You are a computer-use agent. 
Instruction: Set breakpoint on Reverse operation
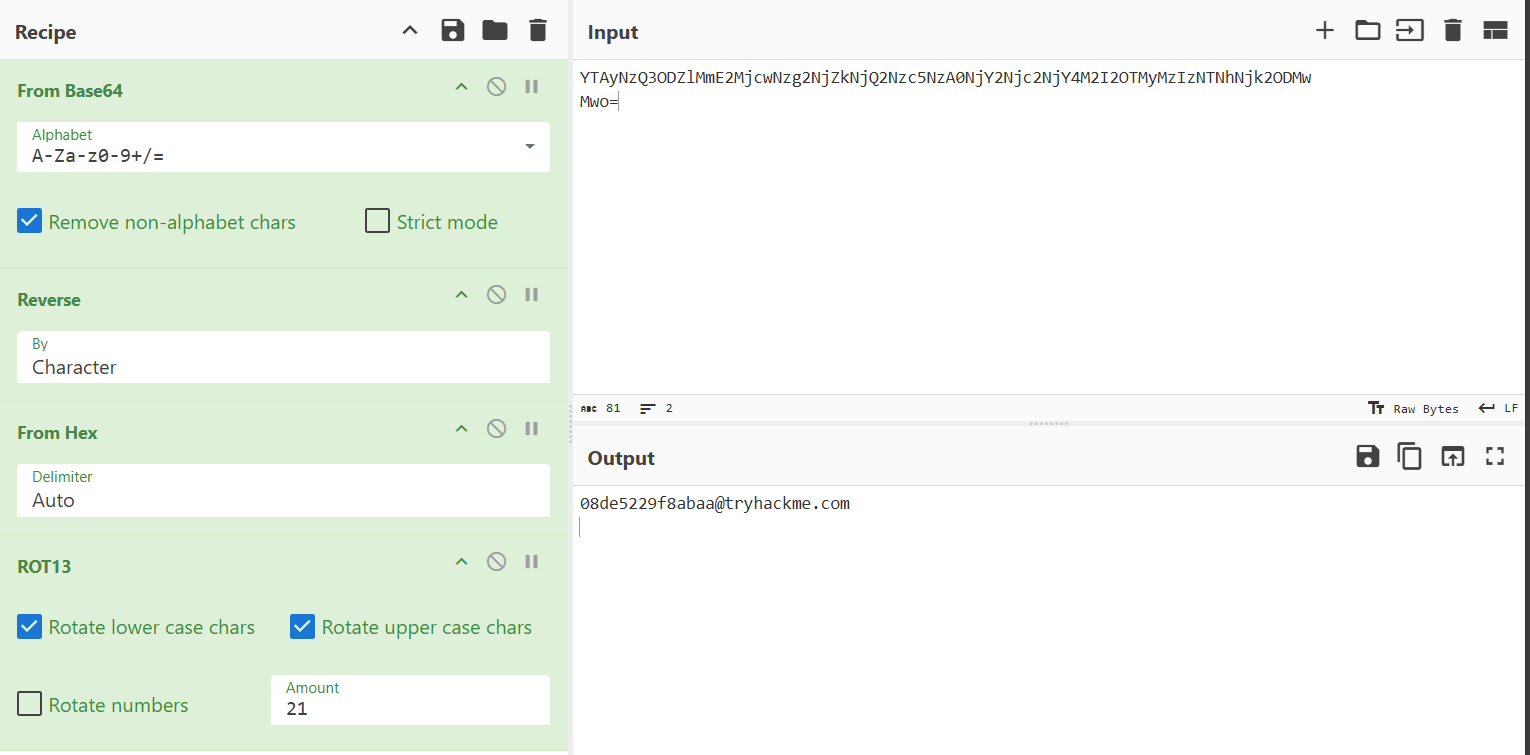coord(532,295)
